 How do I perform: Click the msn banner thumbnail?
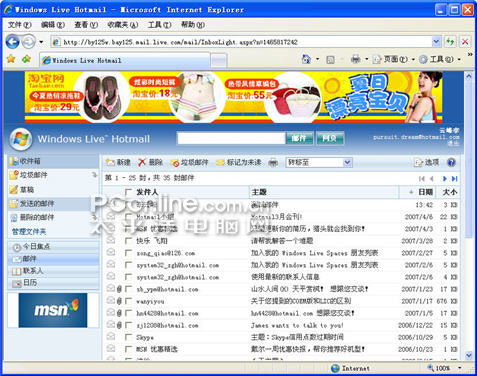point(53,310)
